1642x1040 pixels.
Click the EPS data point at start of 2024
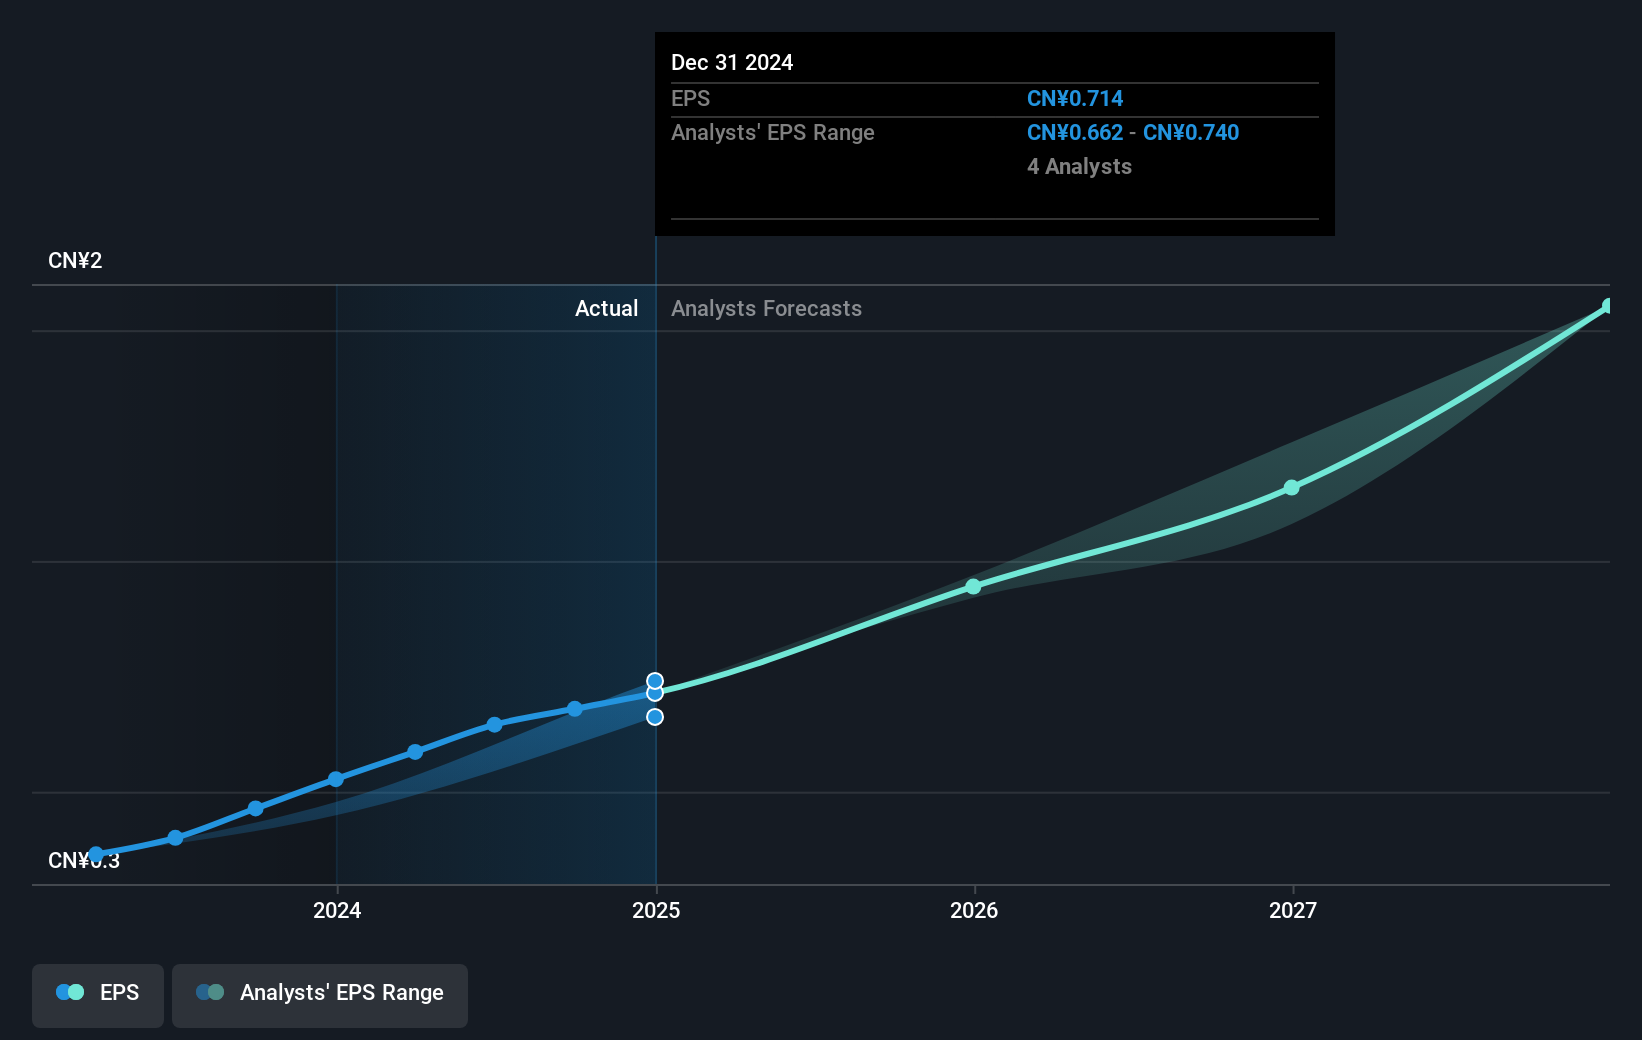(x=336, y=779)
